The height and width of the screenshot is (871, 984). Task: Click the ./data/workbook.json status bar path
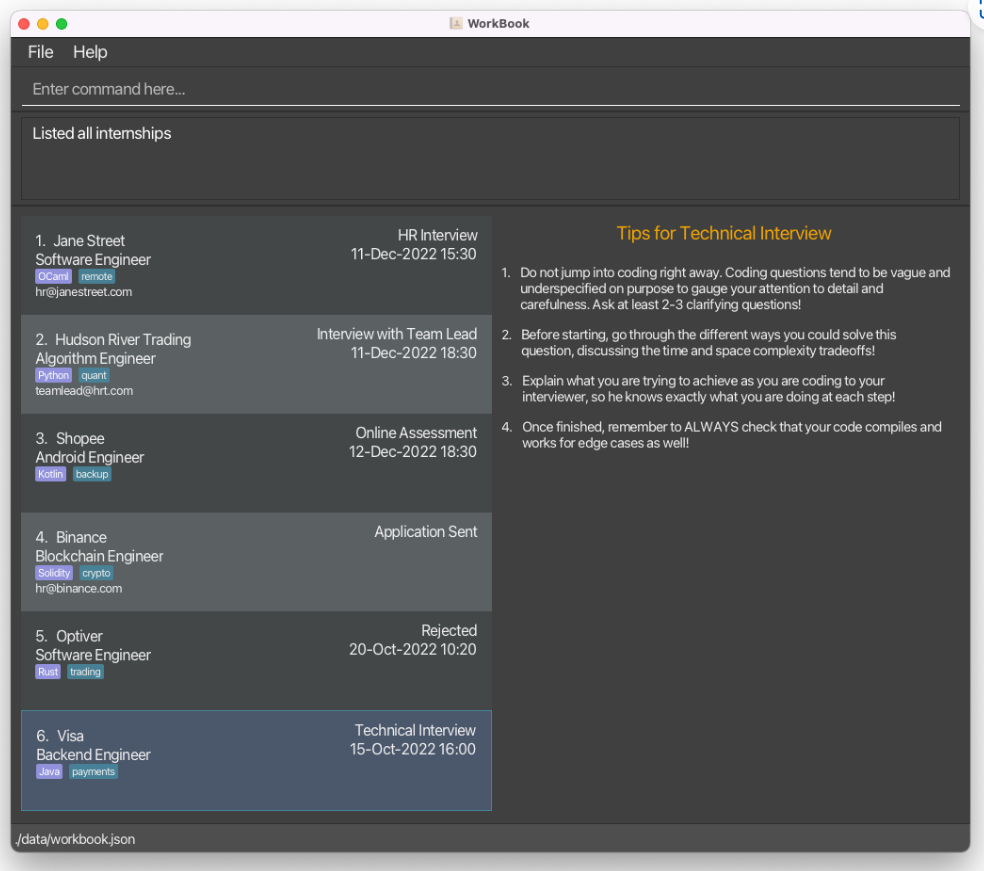75,840
